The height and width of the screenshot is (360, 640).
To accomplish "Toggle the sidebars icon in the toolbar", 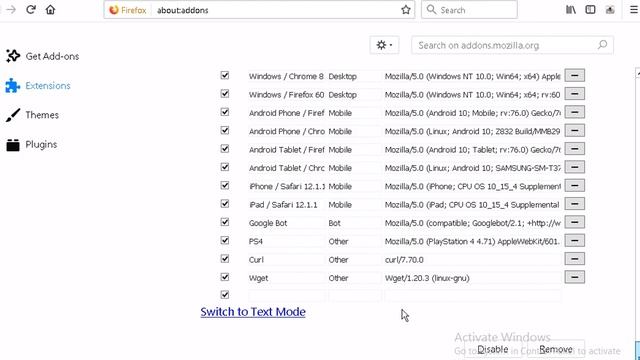I will pos(590,10).
